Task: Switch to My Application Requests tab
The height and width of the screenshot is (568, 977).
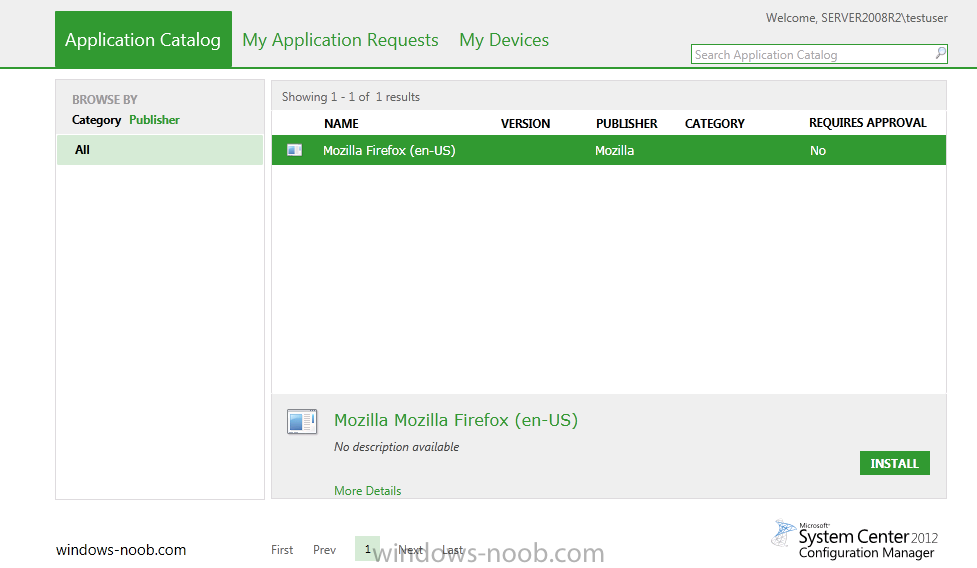Action: point(340,40)
